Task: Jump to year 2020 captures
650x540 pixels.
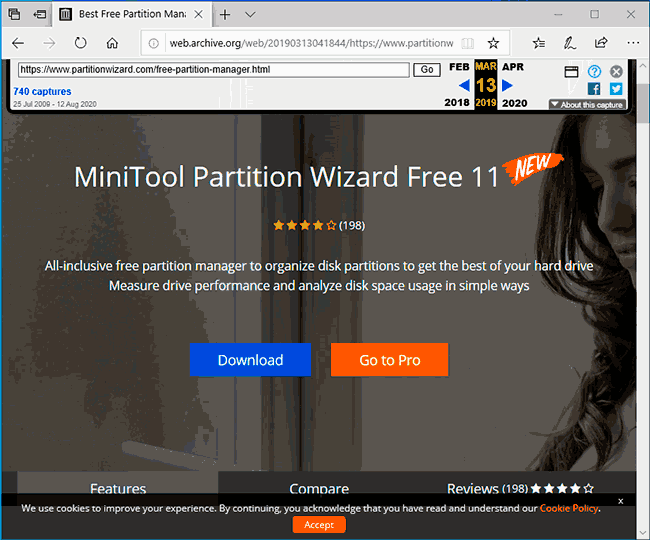Action: click(x=514, y=103)
